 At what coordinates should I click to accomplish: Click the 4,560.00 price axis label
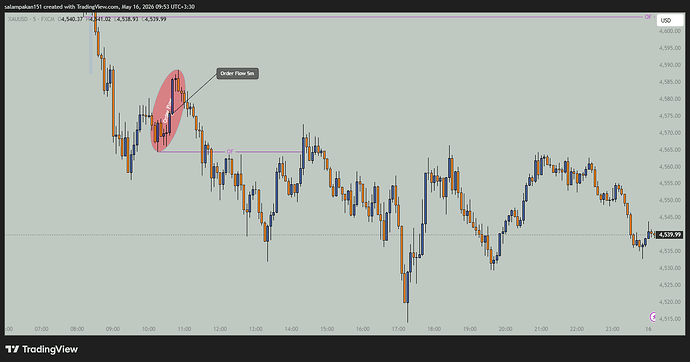point(670,167)
